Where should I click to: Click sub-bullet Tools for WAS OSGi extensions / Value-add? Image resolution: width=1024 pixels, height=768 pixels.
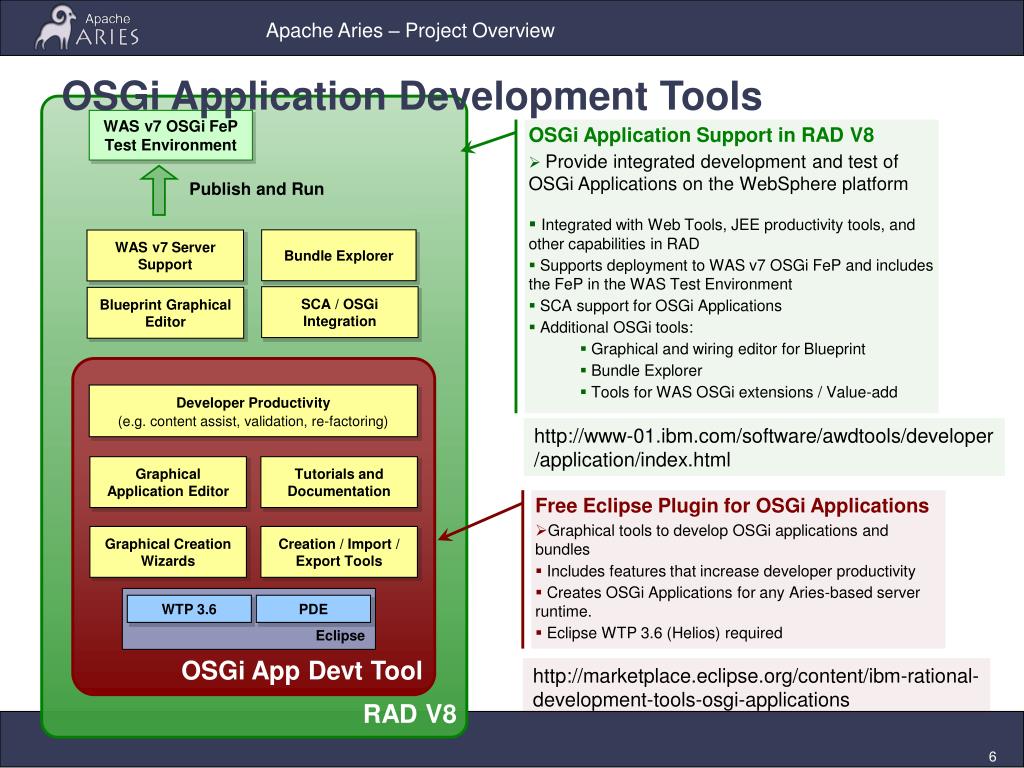(x=739, y=392)
